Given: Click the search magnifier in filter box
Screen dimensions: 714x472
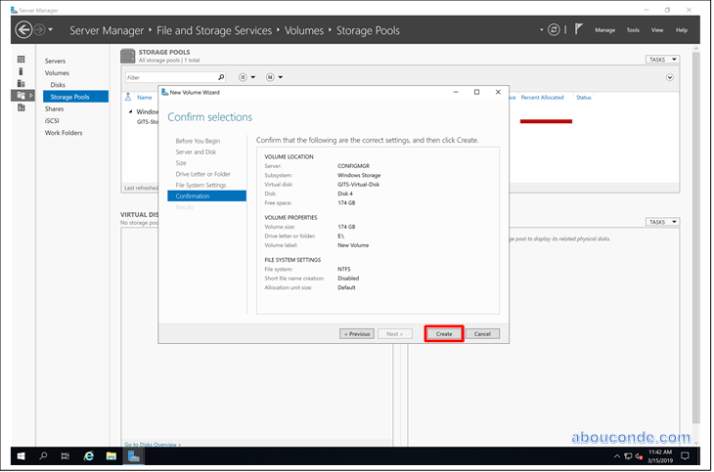Looking at the screenshot, I should click(x=221, y=77).
